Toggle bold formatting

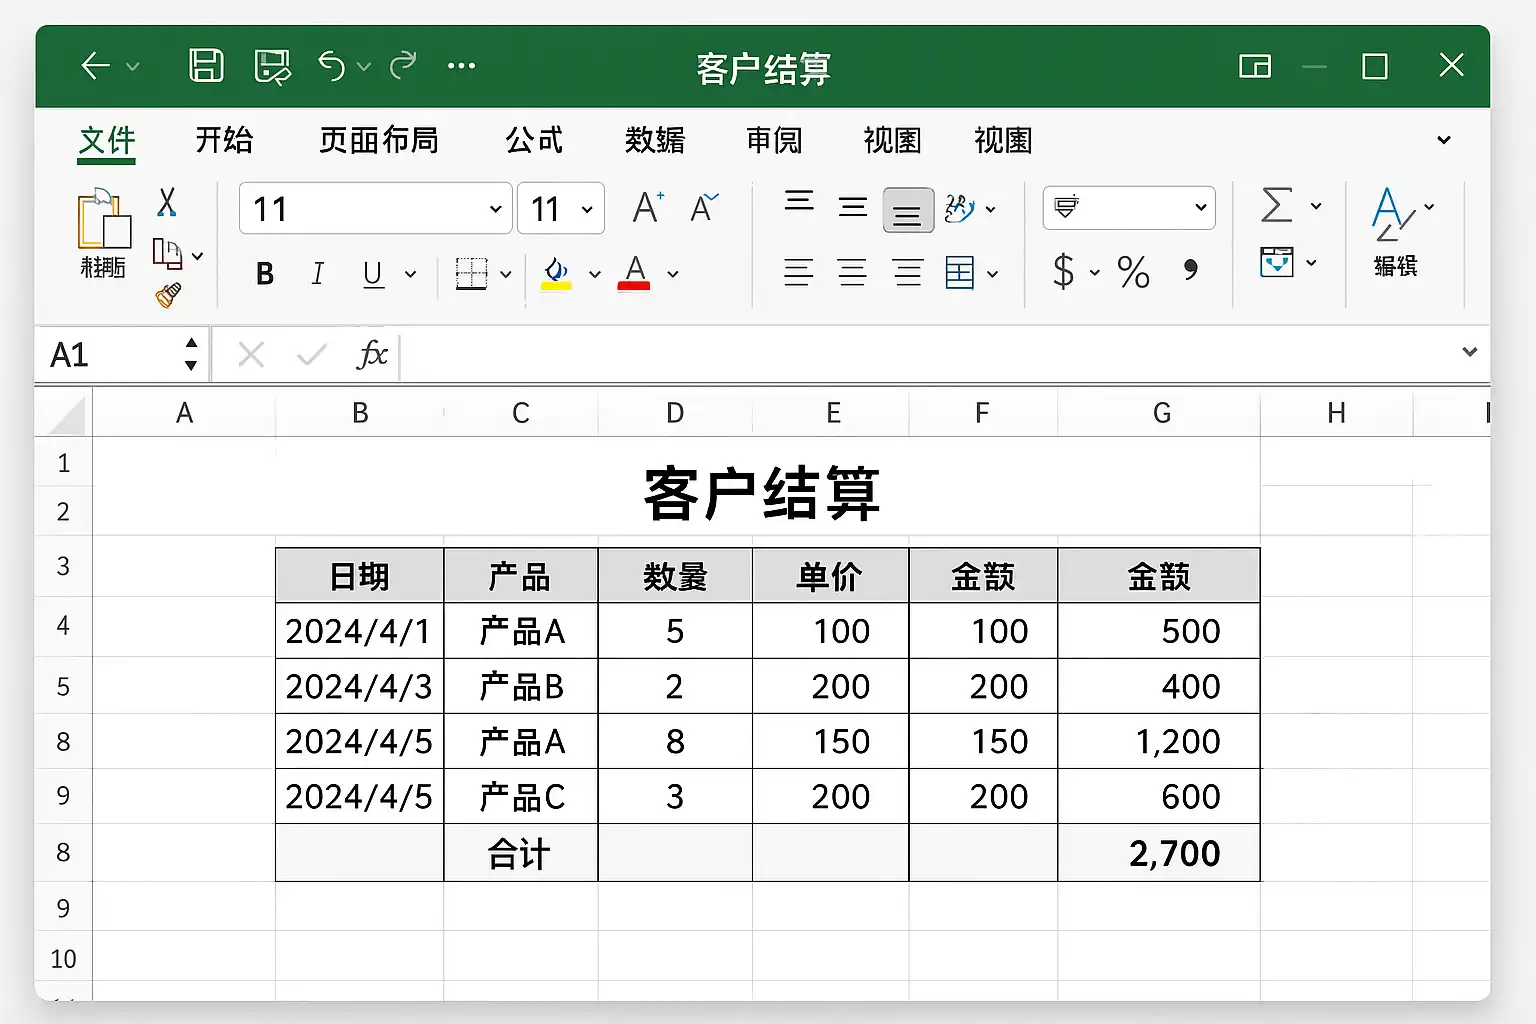[265, 273]
